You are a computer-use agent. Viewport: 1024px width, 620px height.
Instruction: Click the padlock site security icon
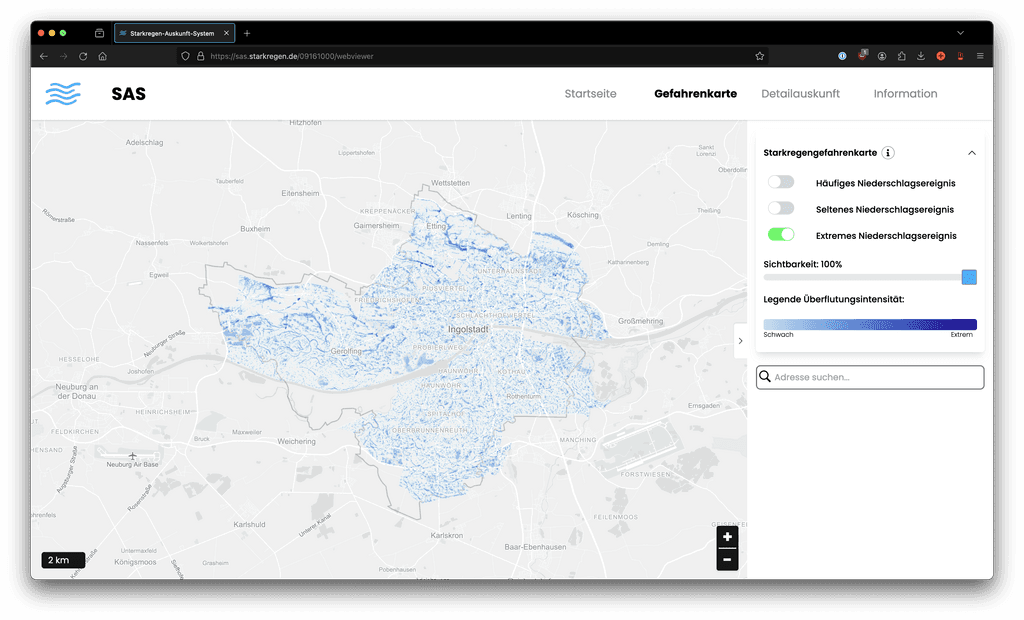[x=200, y=56]
